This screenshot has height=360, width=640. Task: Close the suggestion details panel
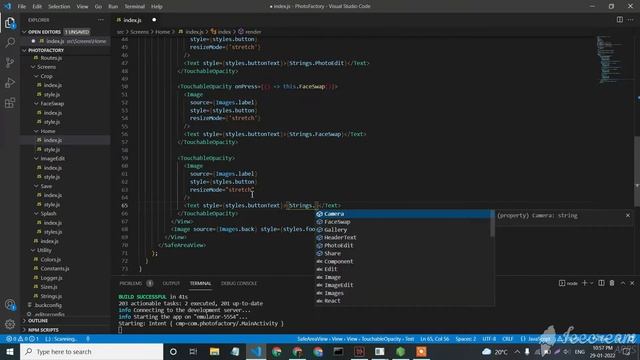[x=628, y=215]
